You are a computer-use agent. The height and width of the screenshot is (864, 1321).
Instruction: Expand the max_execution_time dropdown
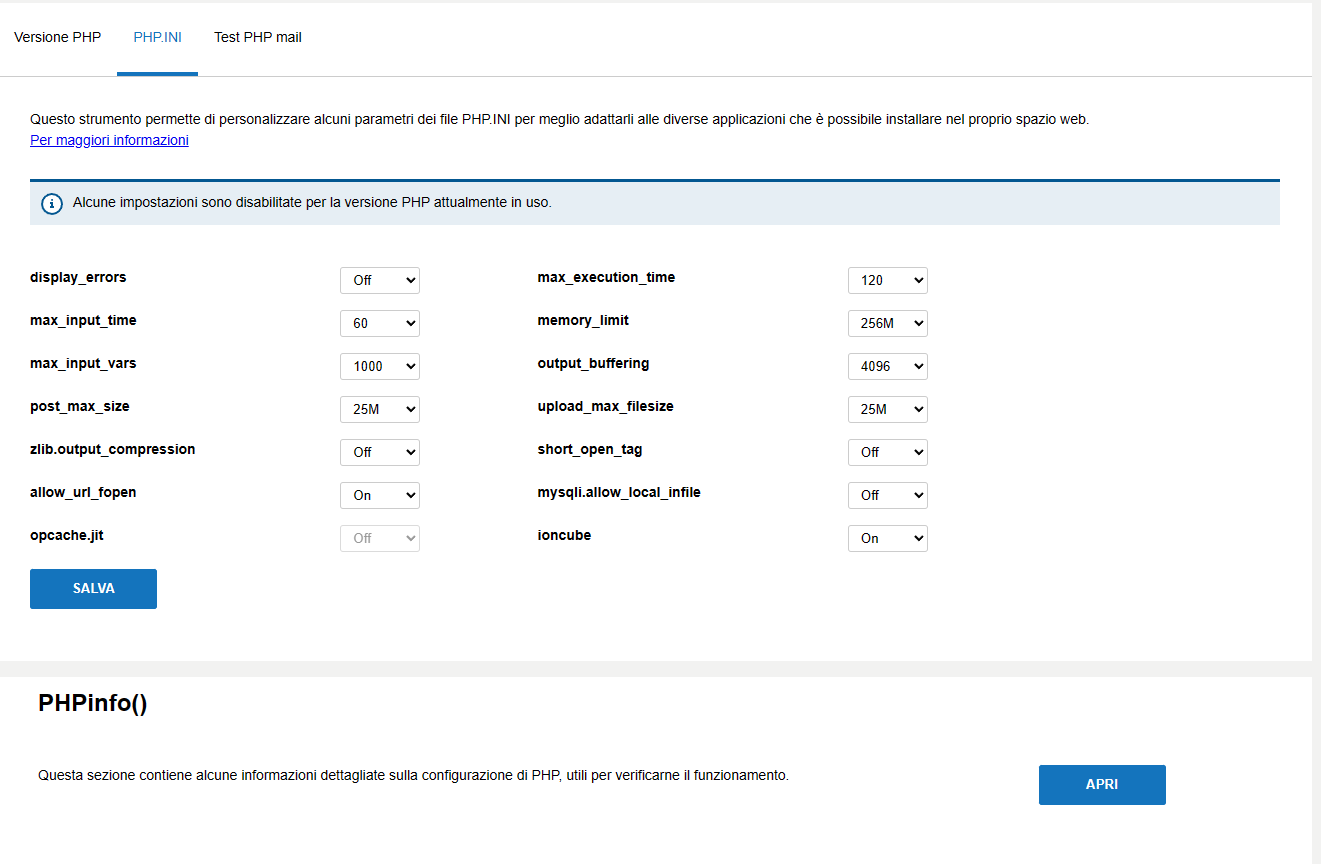[887, 281]
